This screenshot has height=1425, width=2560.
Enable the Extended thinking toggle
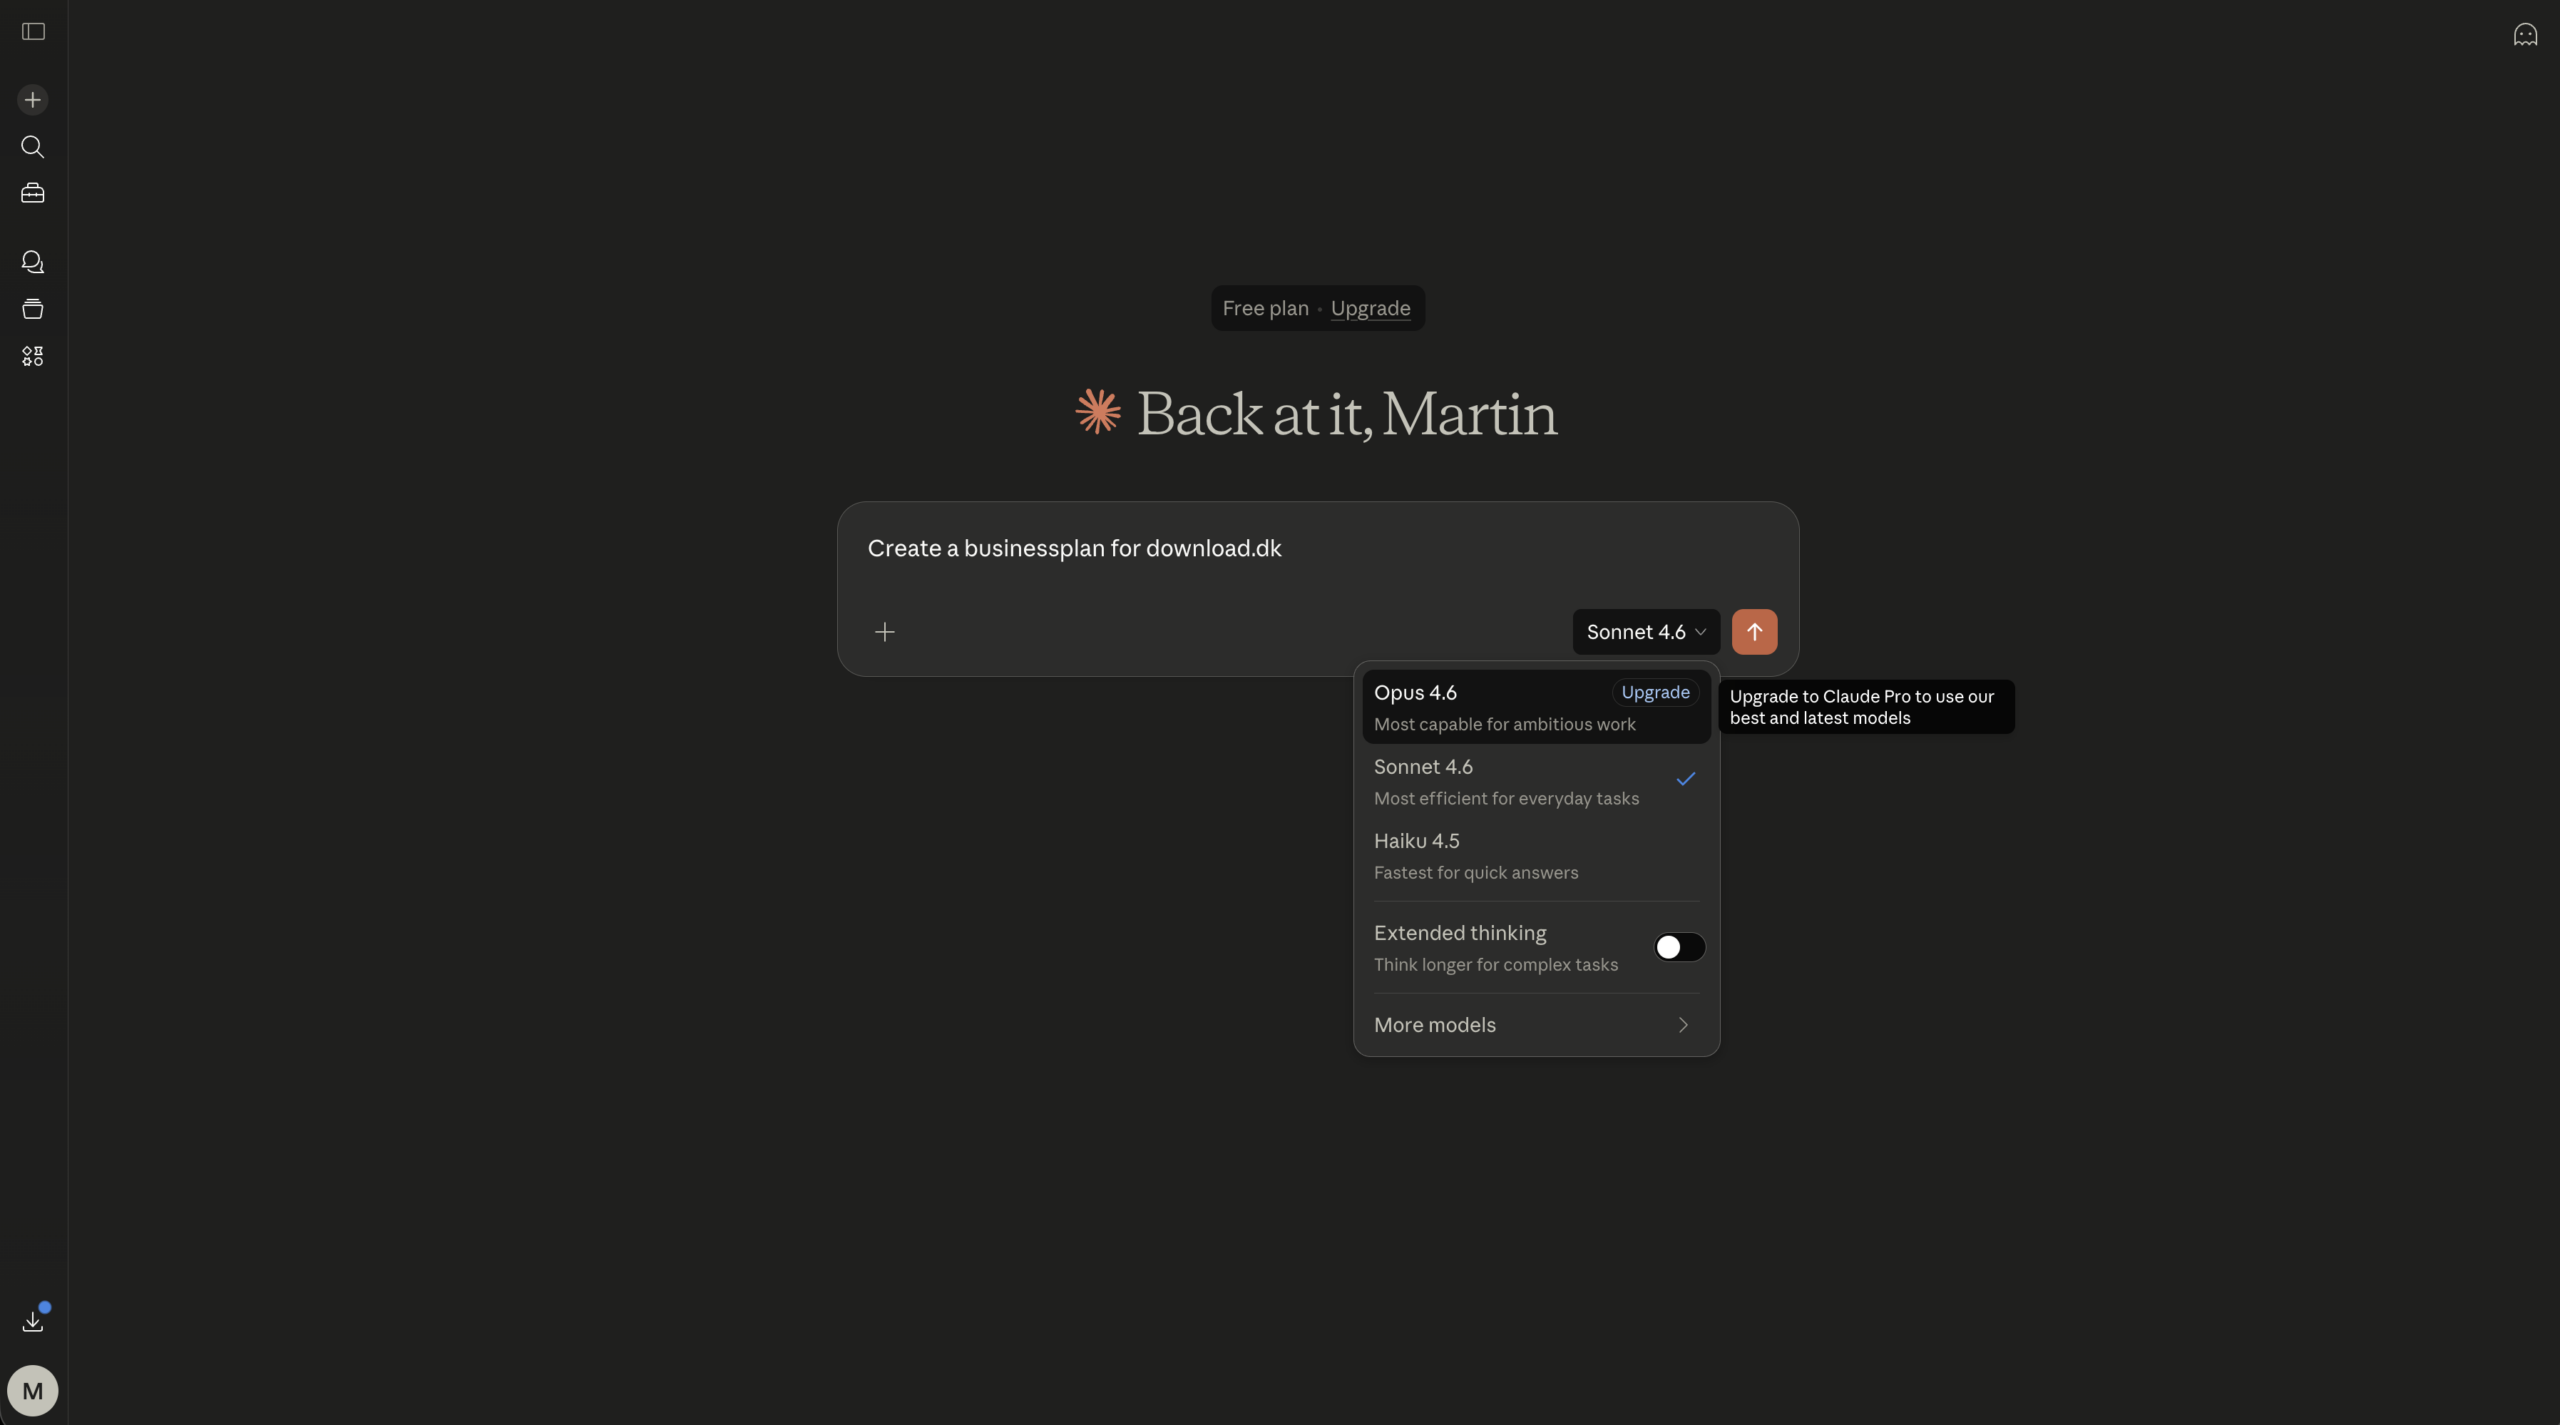pos(1679,947)
